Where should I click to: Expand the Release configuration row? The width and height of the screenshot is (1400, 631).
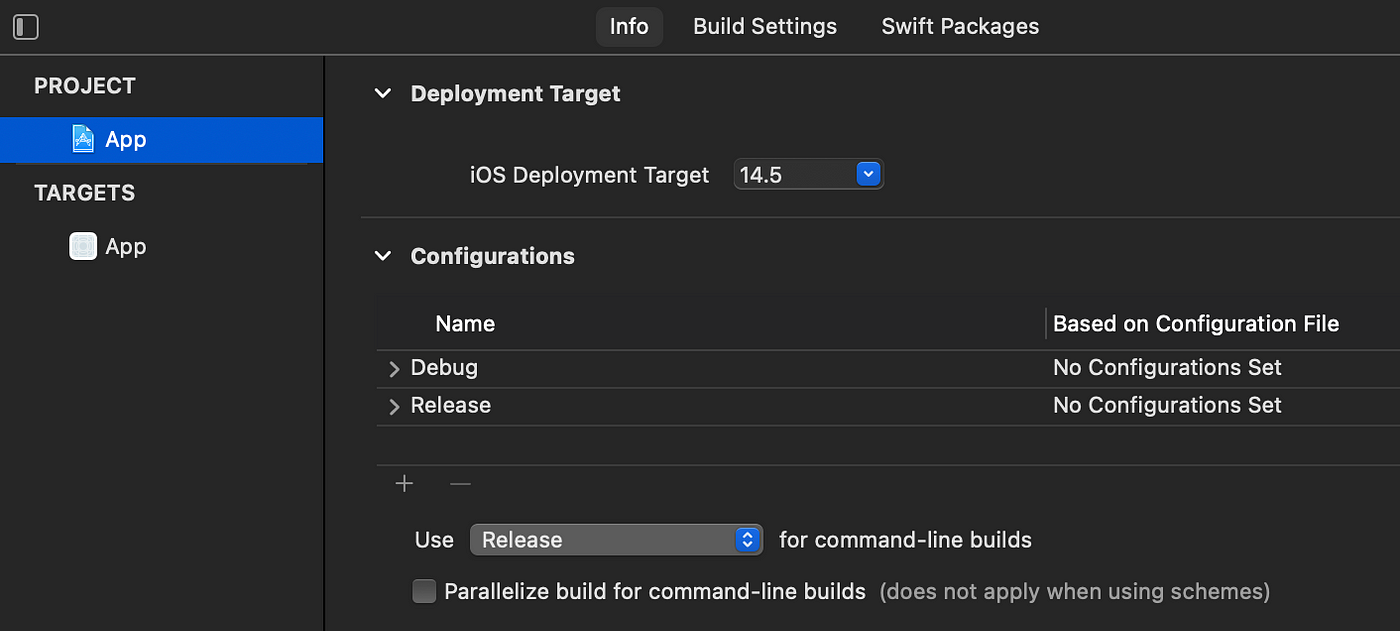[x=394, y=407]
